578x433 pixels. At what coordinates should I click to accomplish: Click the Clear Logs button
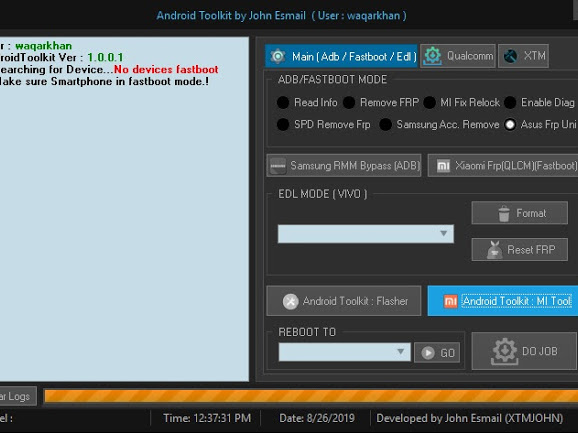coord(18,396)
